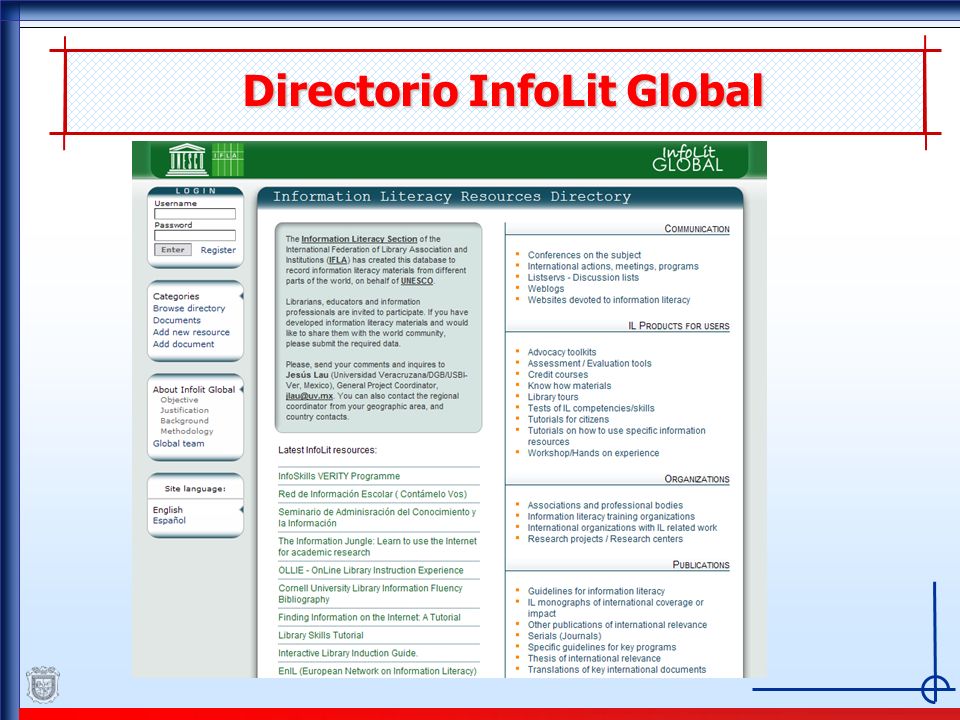
Task: Open Finding Information on the Internet tutorial
Action: (369, 617)
